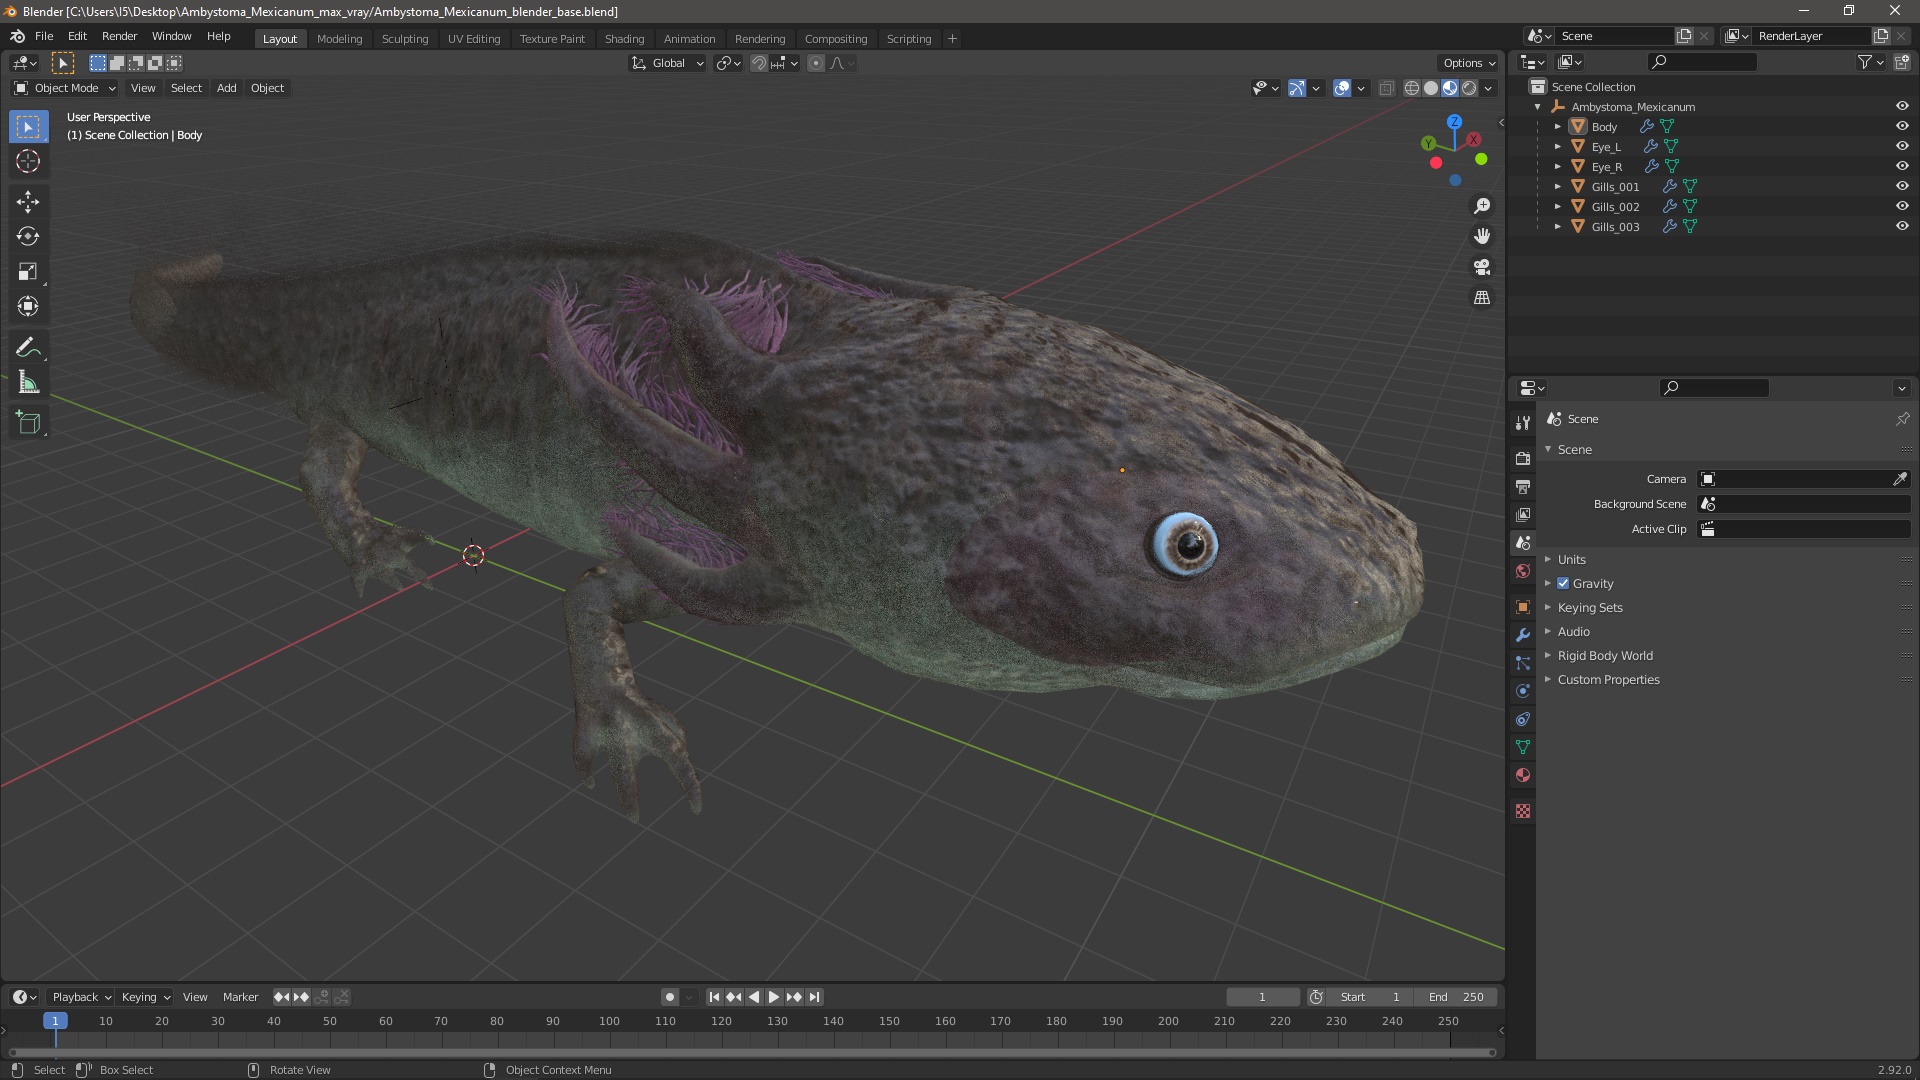
Task: Select the Annotate pencil tool
Action: click(x=28, y=348)
